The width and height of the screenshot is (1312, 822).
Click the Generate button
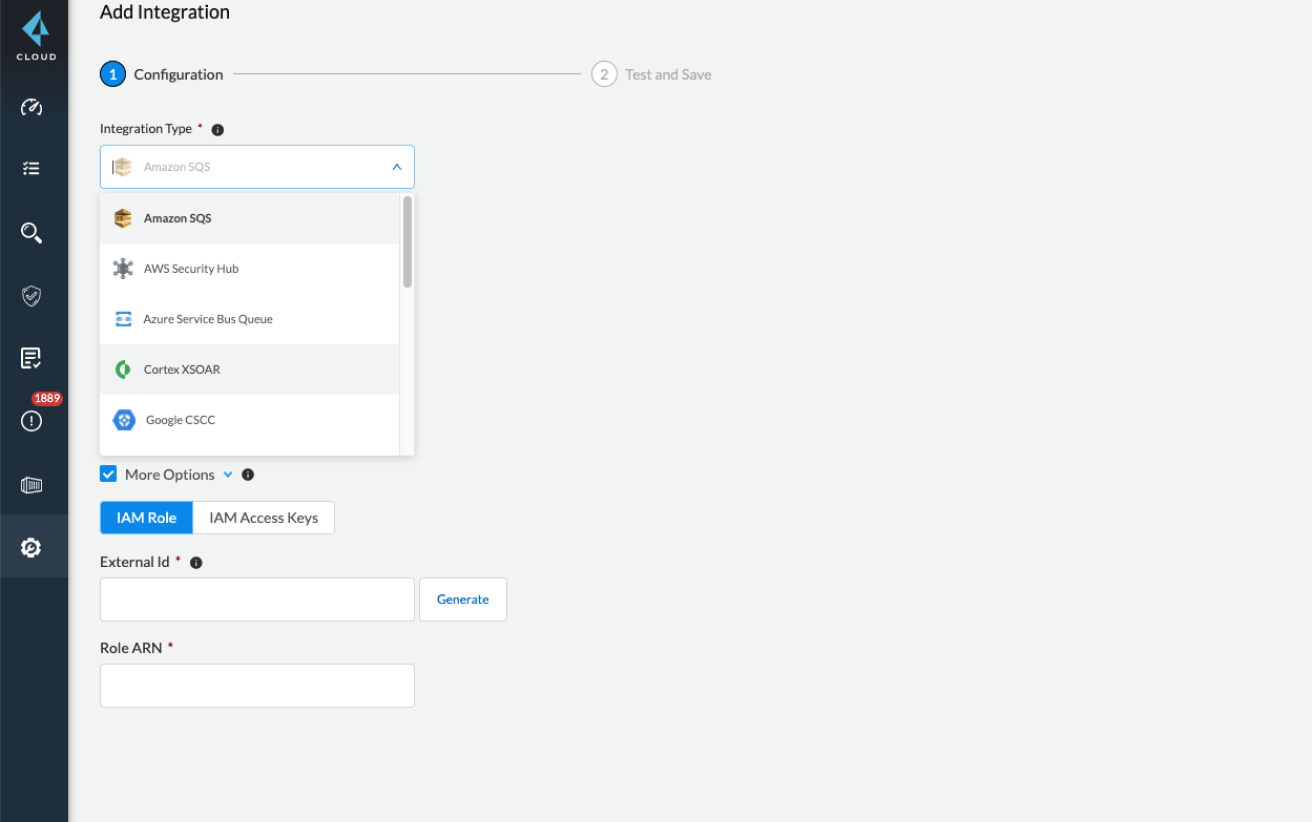point(462,600)
